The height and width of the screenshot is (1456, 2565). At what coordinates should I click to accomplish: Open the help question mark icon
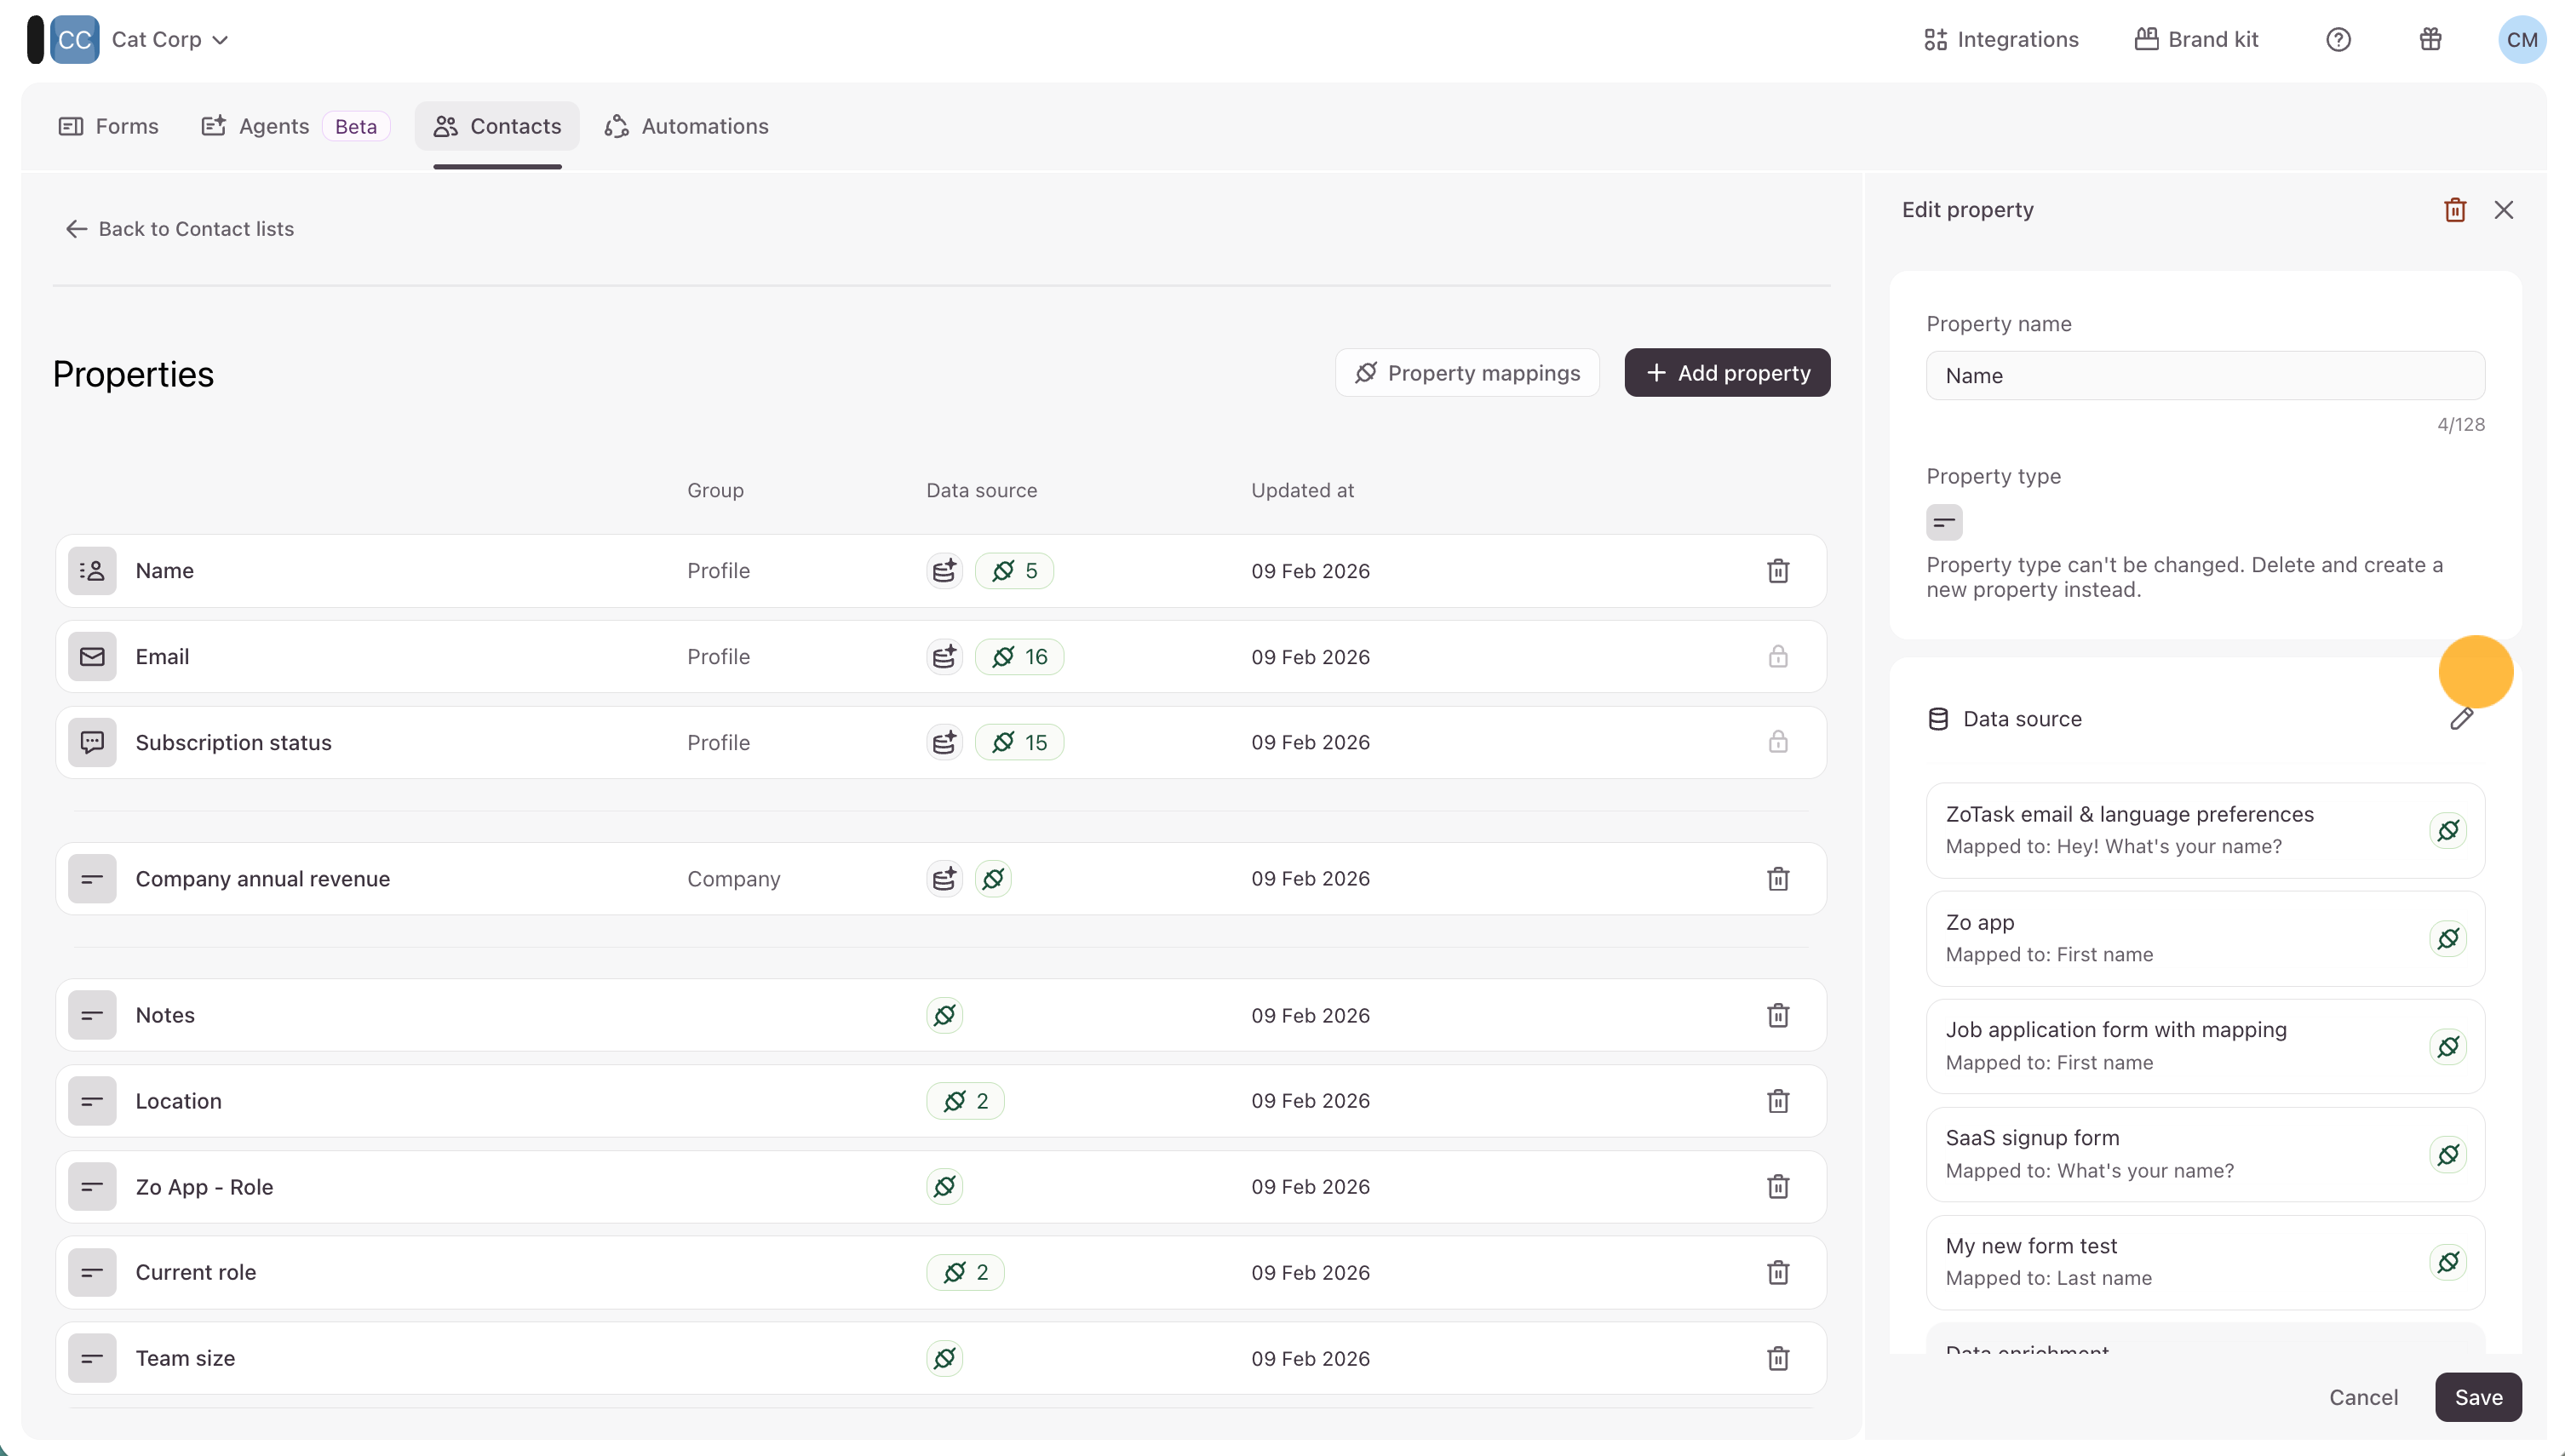[x=2338, y=40]
